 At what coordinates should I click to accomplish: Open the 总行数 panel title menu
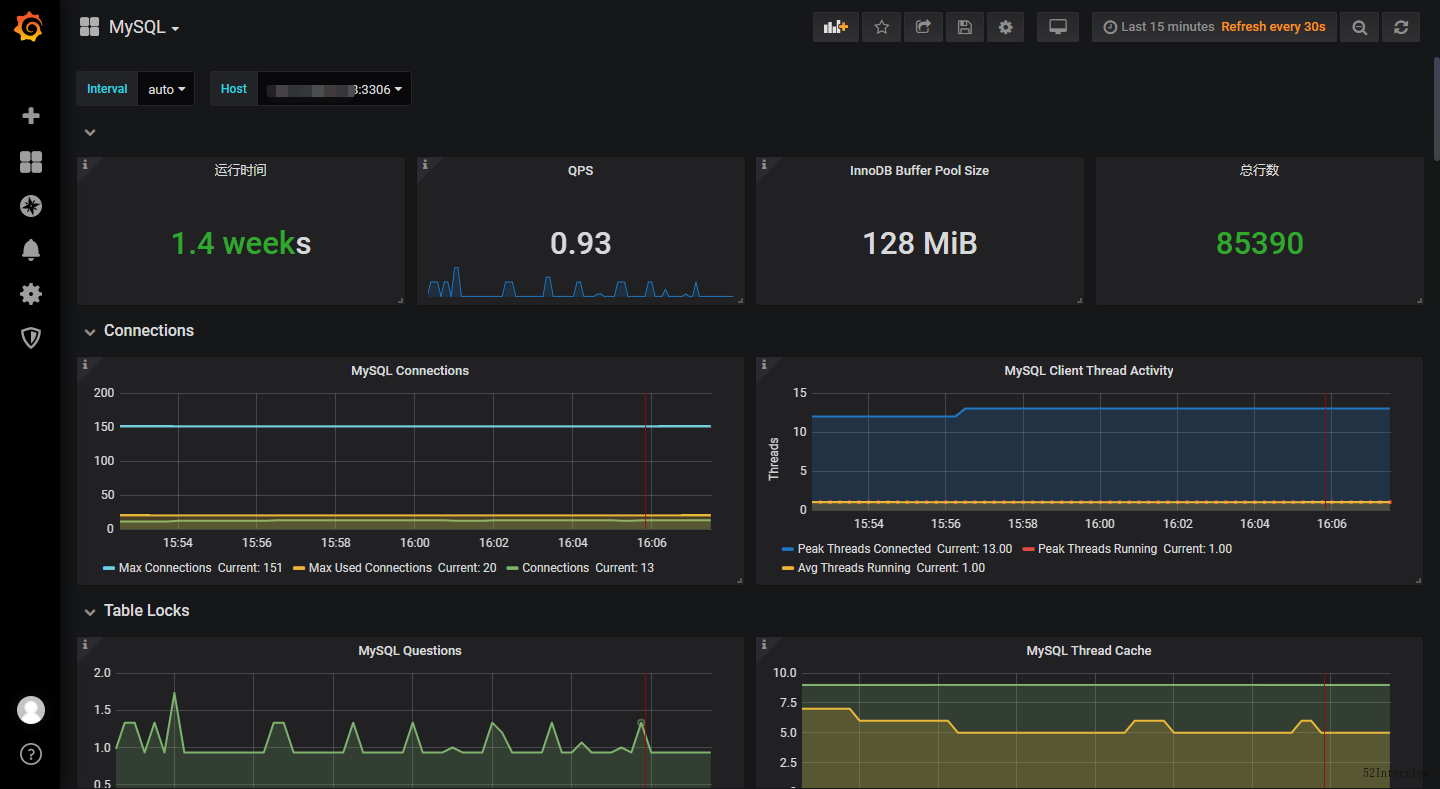tap(1259, 171)
